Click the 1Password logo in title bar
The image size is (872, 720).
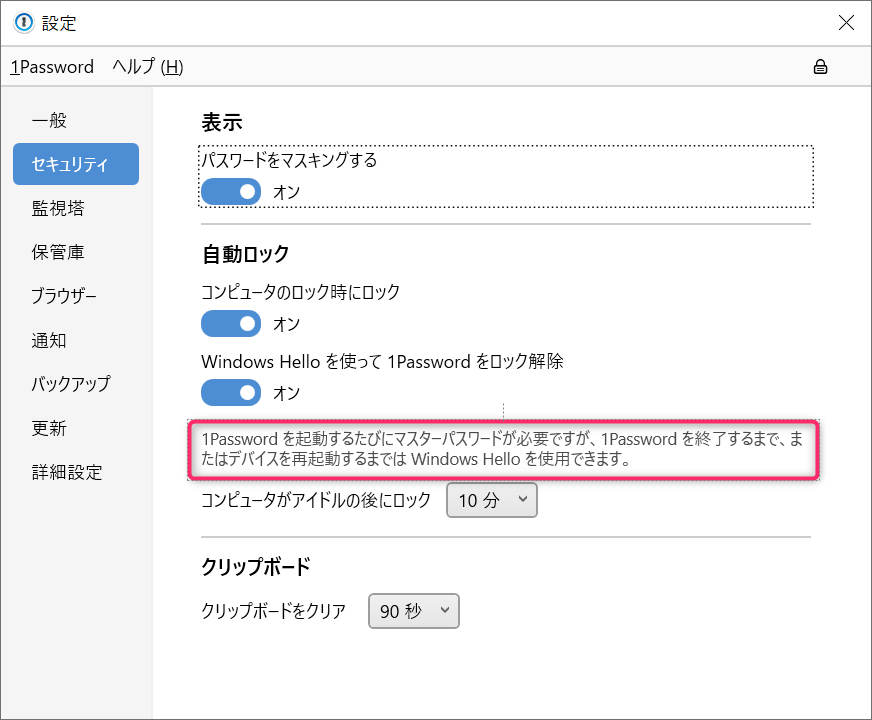click(23, 23)
